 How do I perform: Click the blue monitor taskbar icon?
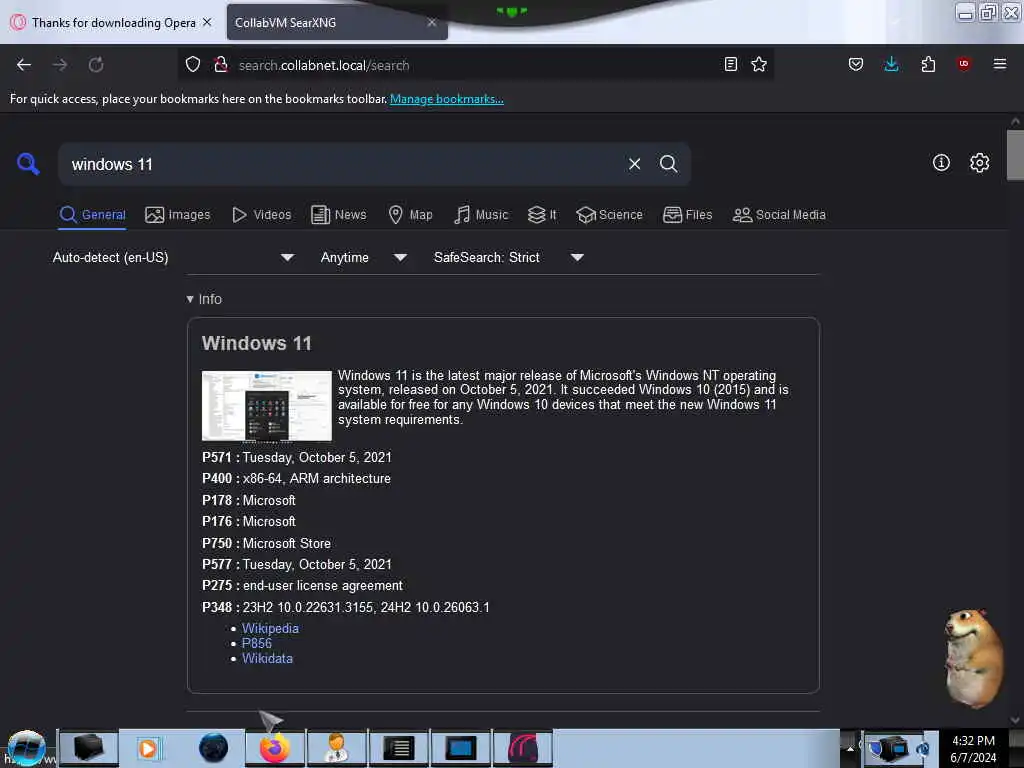point(460,748)
